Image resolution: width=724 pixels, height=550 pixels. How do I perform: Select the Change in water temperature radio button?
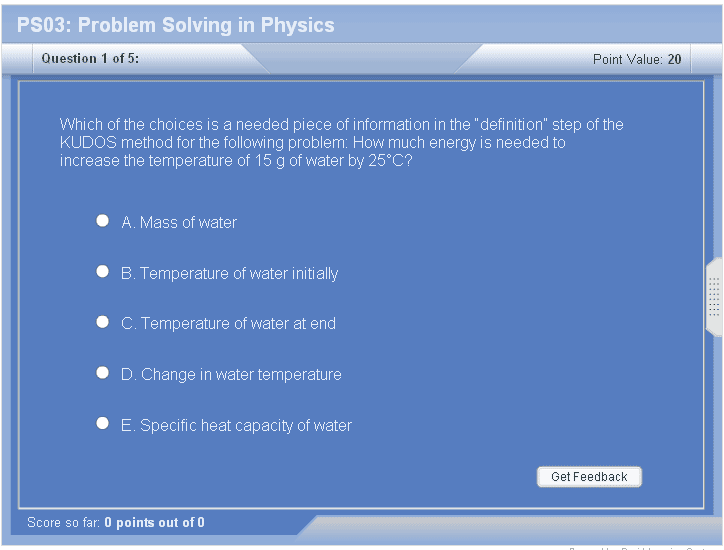[102, 373]
